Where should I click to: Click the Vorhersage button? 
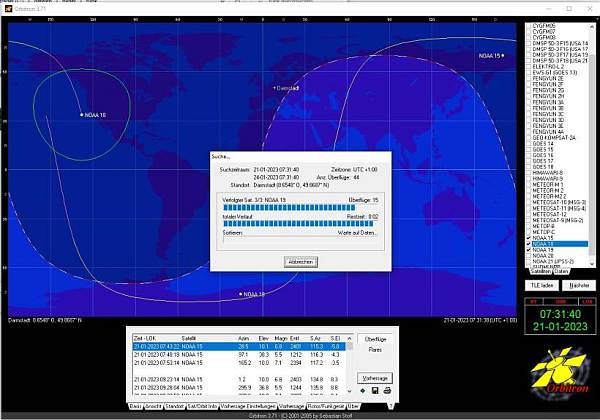pos(375,378)
